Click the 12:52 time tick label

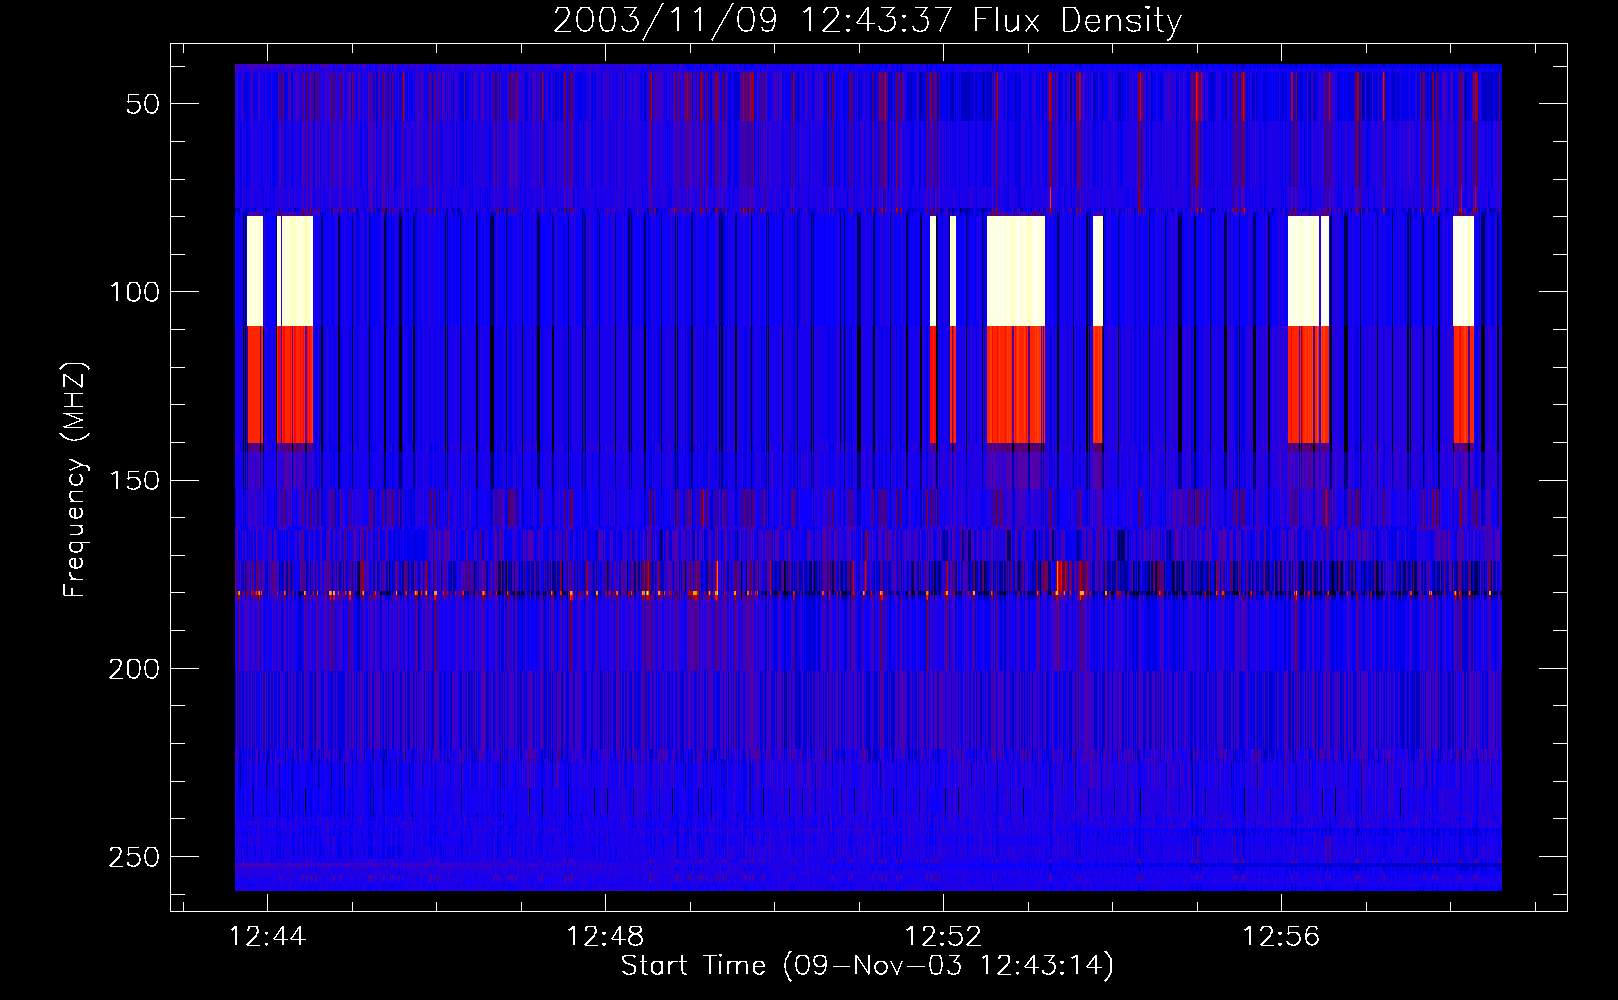pos(943,937)
